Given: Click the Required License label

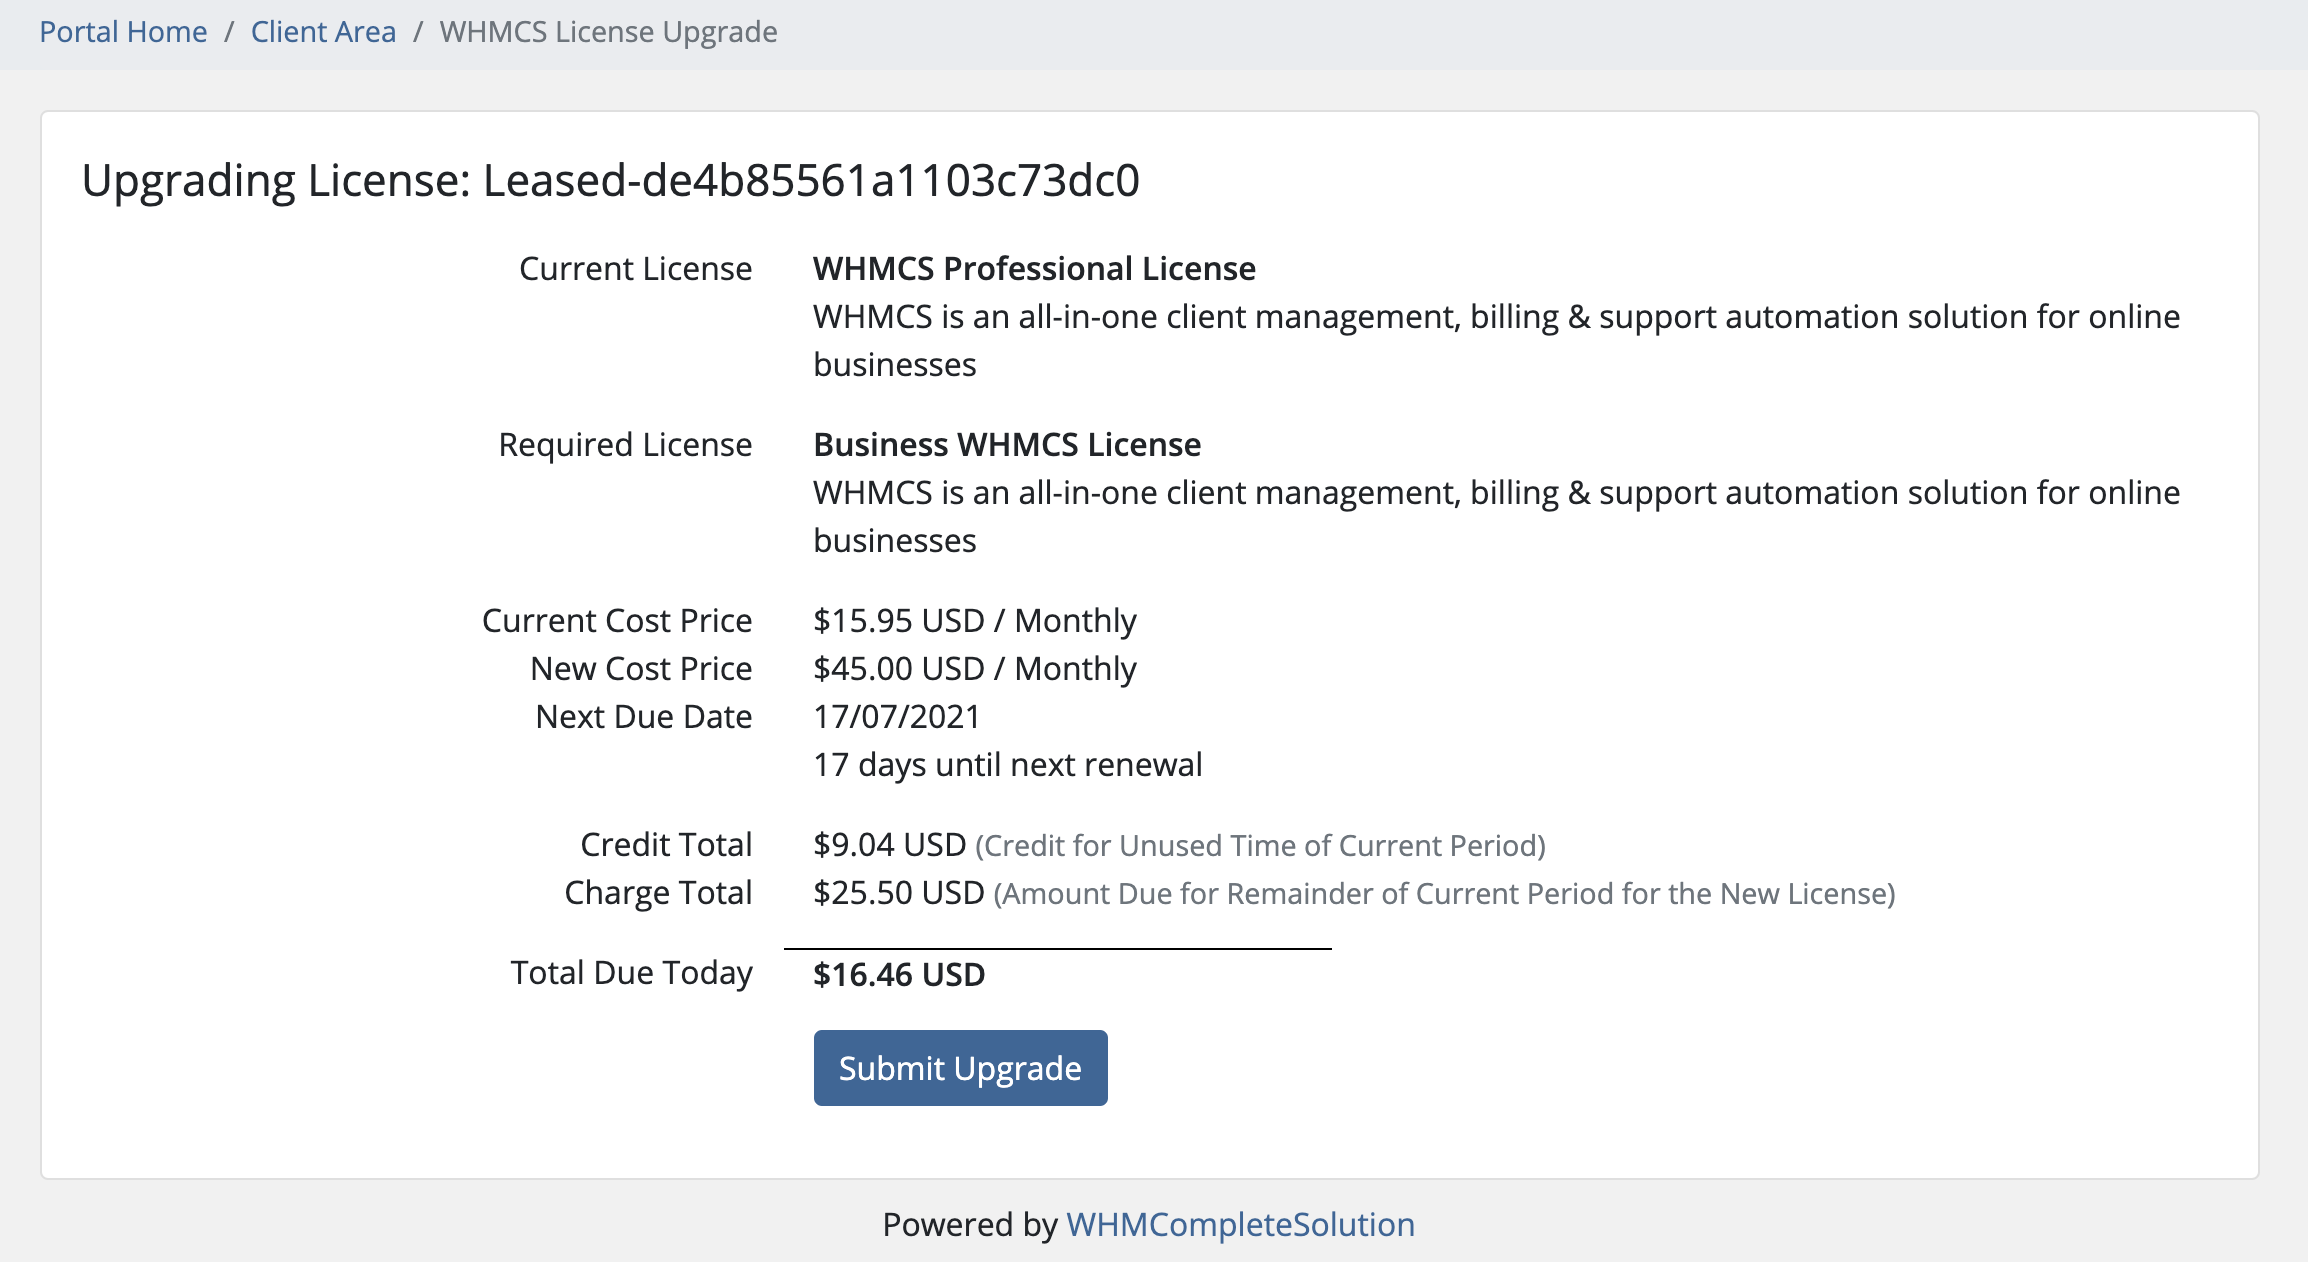Looking at the screenshot, I should coord(626,445).
